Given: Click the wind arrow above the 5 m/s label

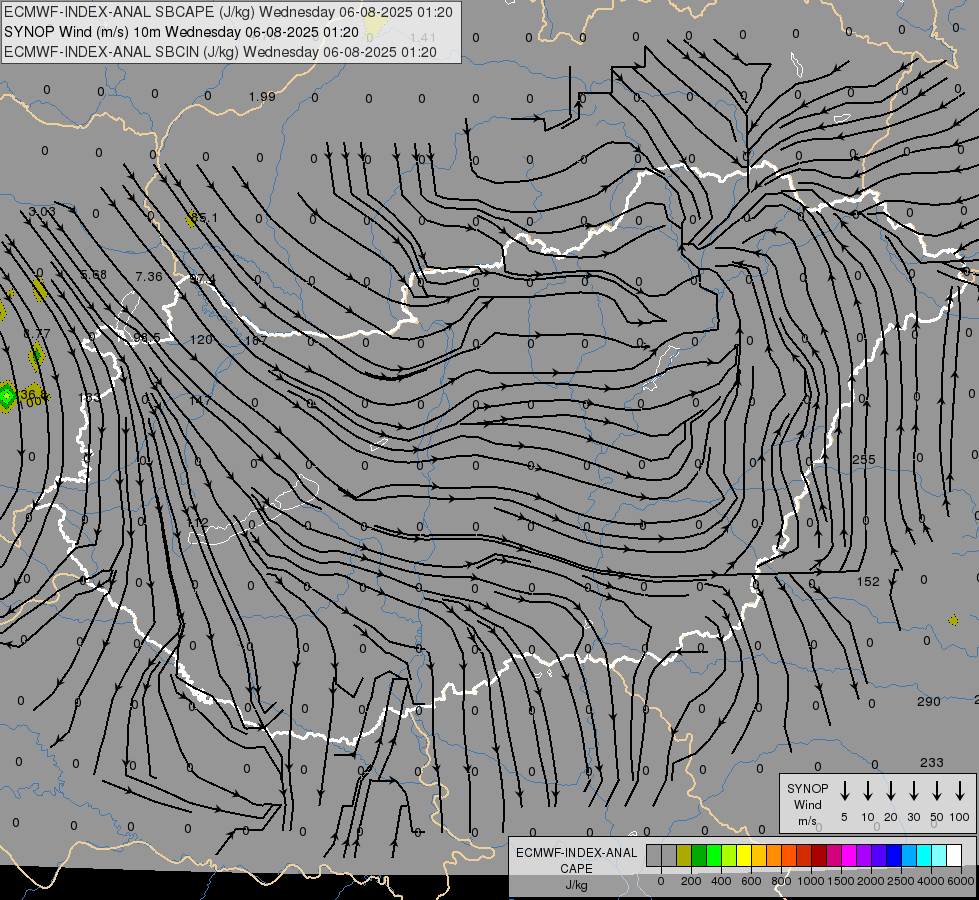Looking at the screenshot, I should [x=844, y=791].
